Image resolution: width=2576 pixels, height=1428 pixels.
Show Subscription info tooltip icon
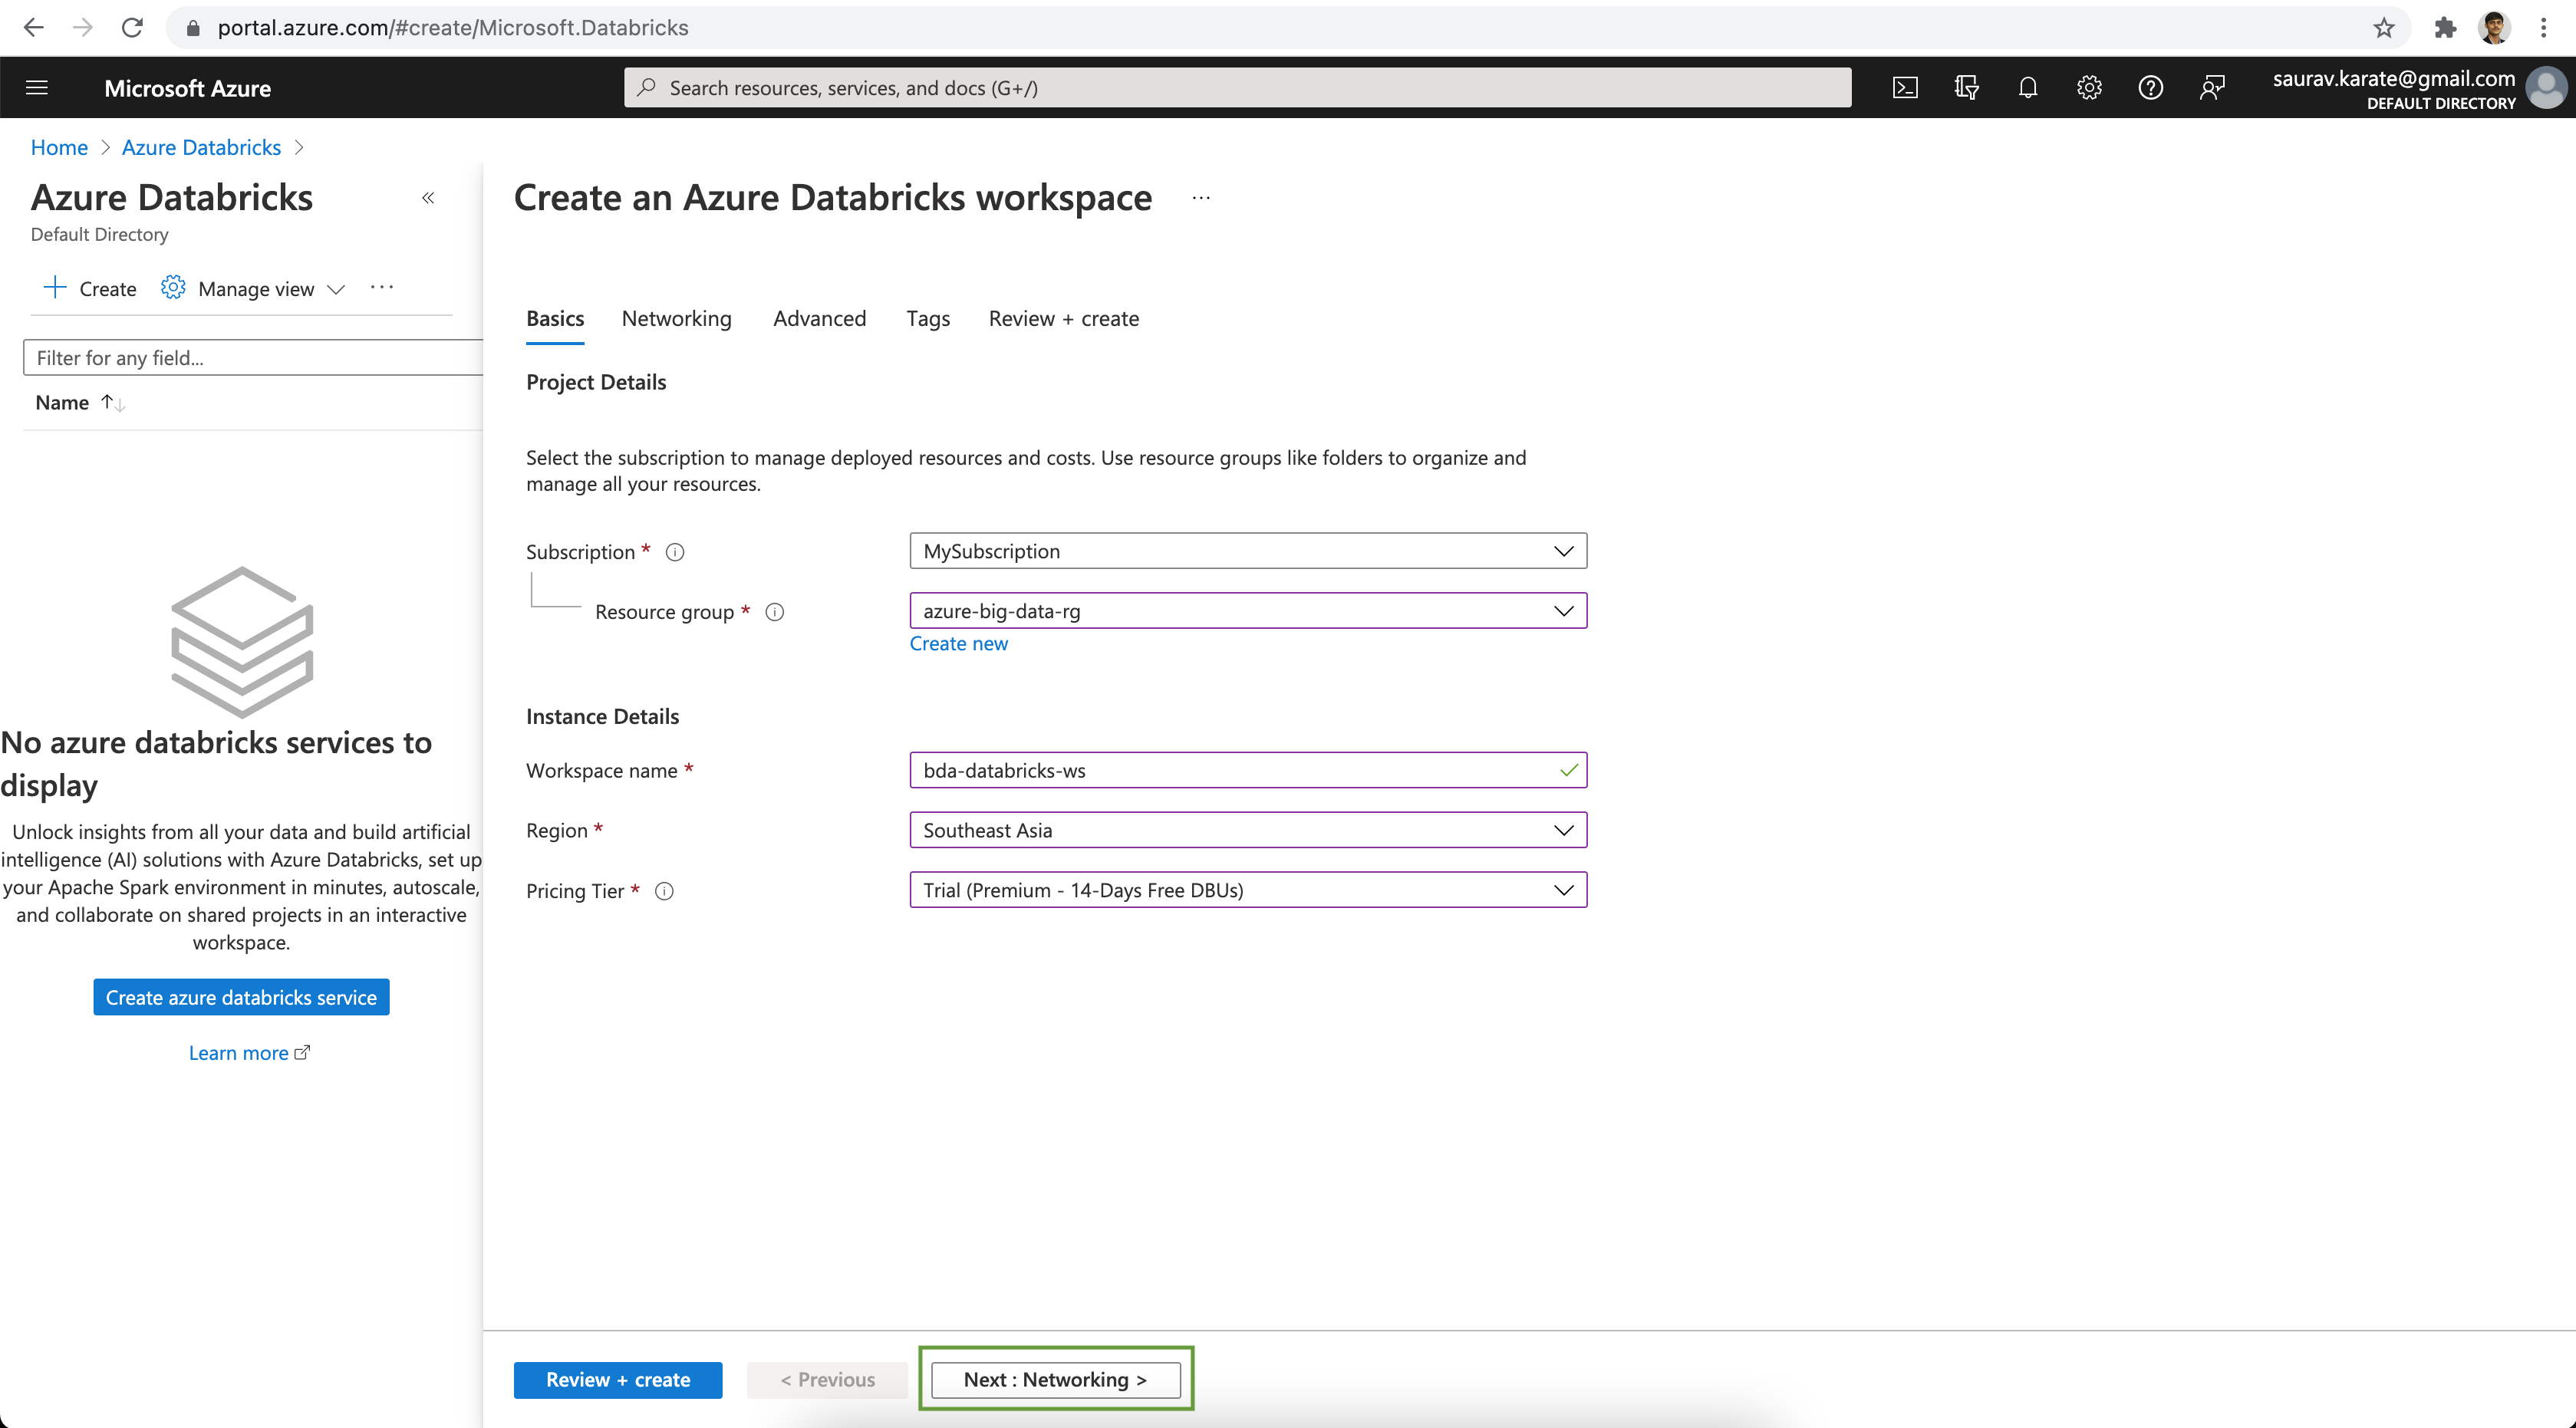tap(675, 552)
